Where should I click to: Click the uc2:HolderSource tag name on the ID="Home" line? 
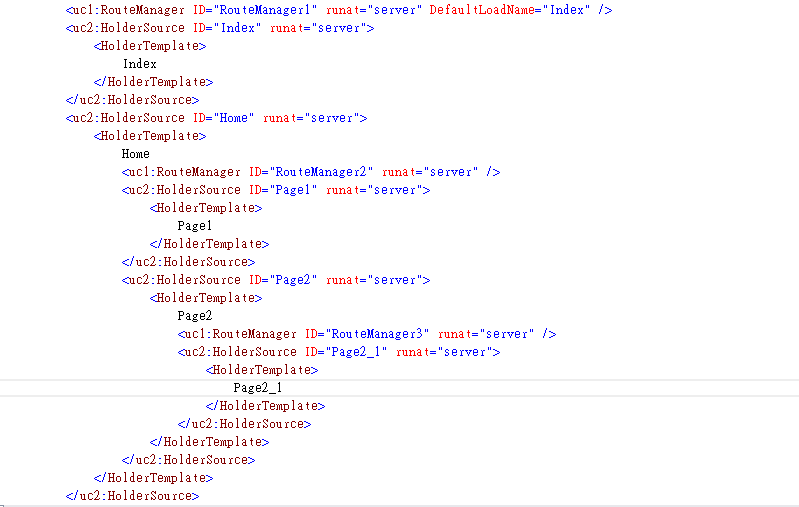[x=128, y=118]
